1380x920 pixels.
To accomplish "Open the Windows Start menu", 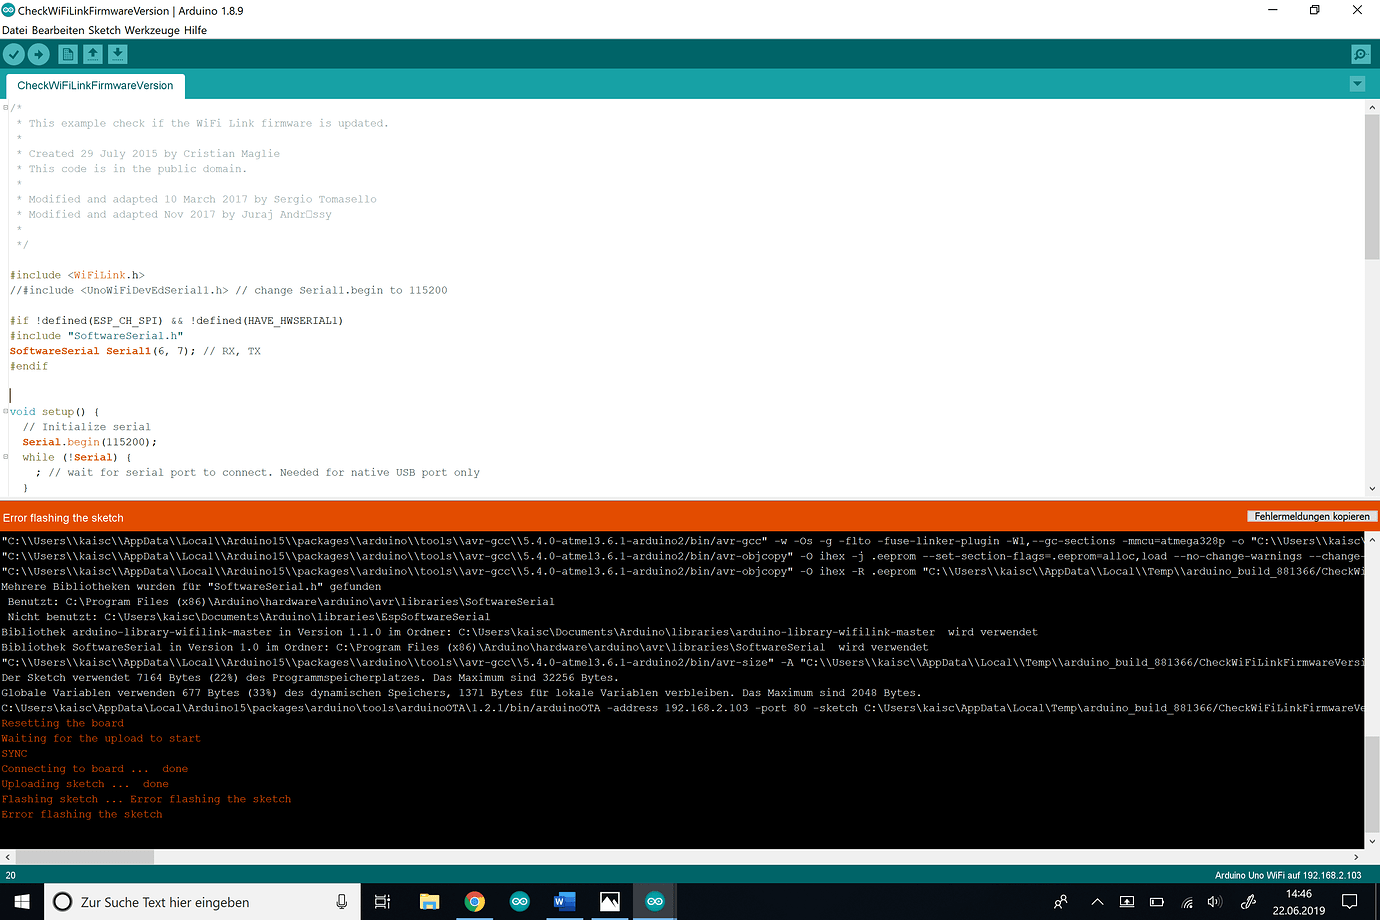I will coord(19,901).
